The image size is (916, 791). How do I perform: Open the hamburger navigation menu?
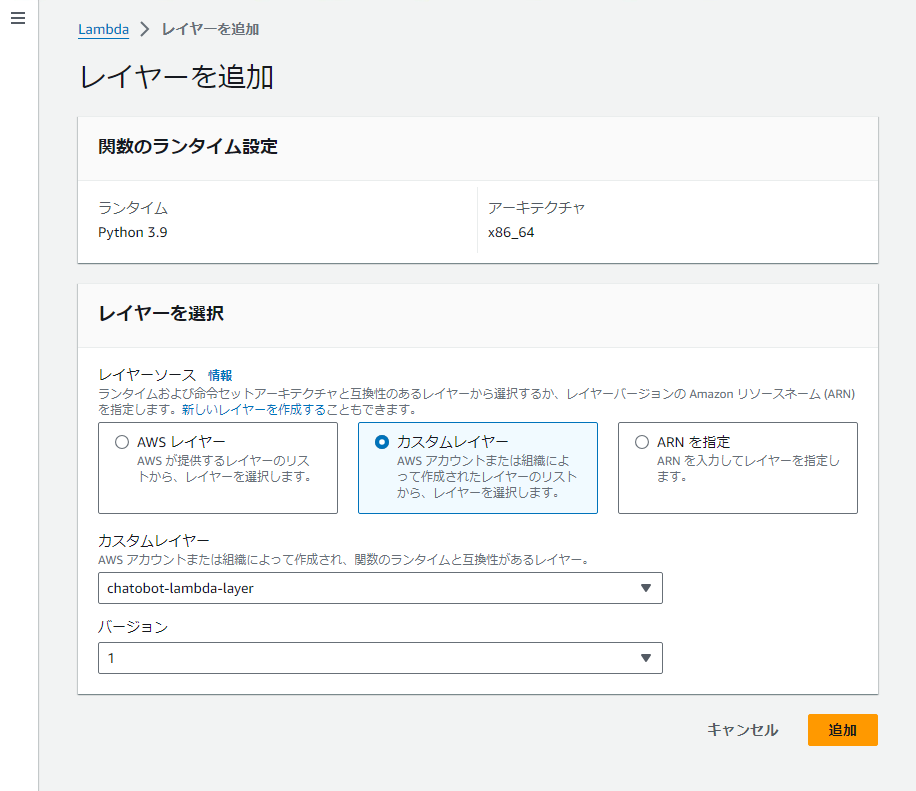click(x=18, y=18)
